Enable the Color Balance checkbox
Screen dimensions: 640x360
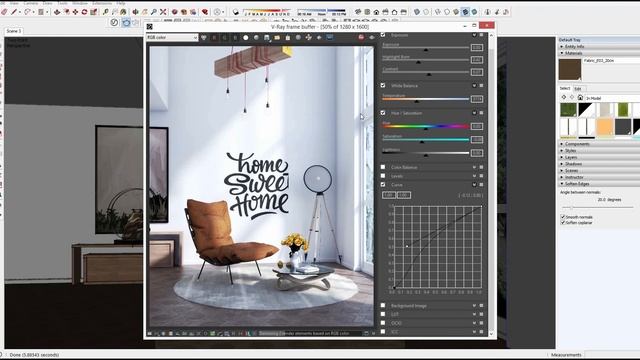tap(383, 167)
